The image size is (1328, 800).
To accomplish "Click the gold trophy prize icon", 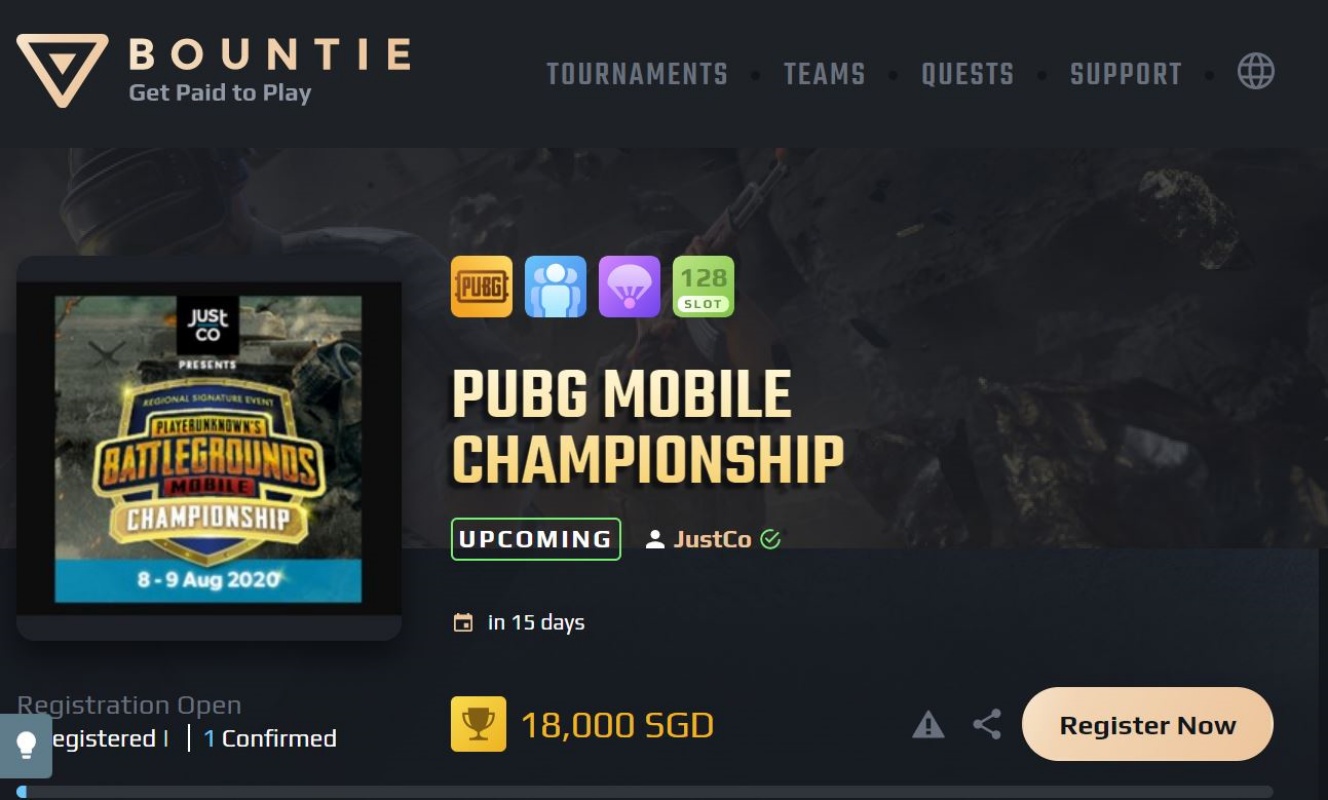I will tap(478, 724).
